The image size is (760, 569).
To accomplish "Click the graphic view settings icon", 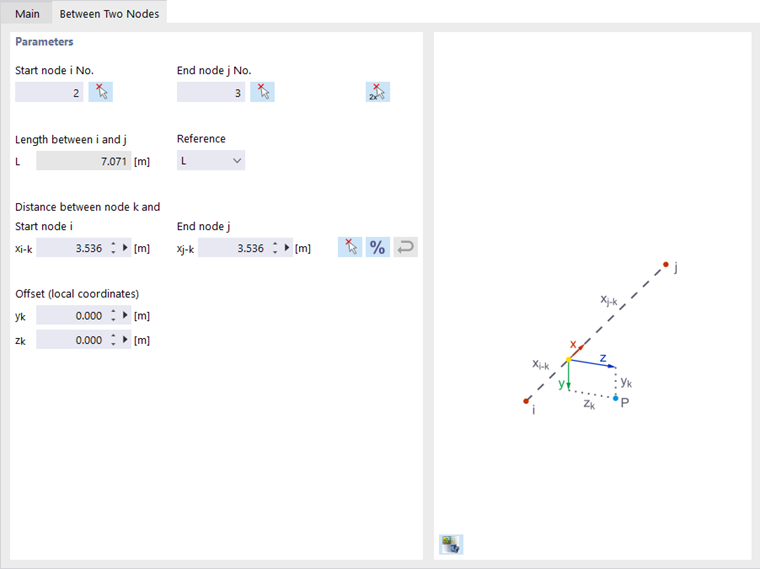I will pos(451,544).
